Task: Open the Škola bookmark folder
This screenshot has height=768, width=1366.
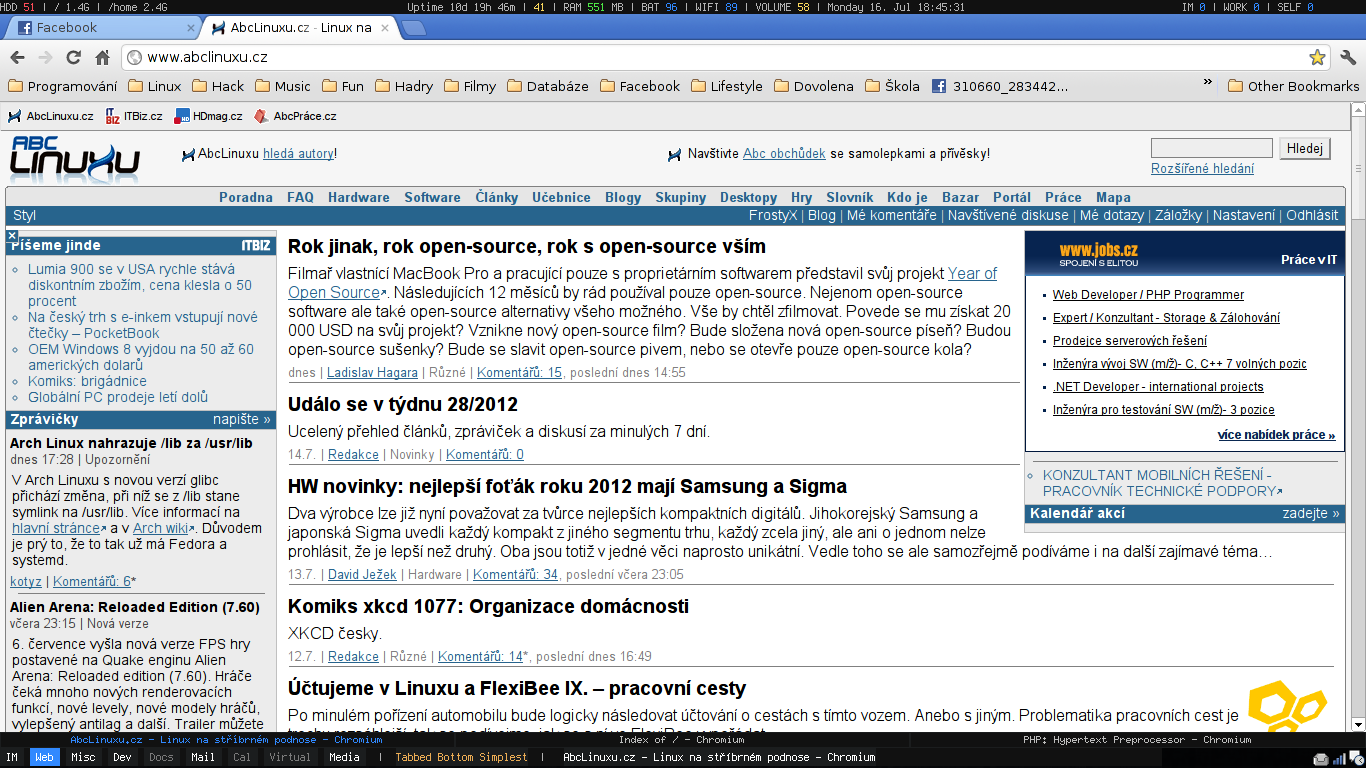Action: [x=892, y=86]
